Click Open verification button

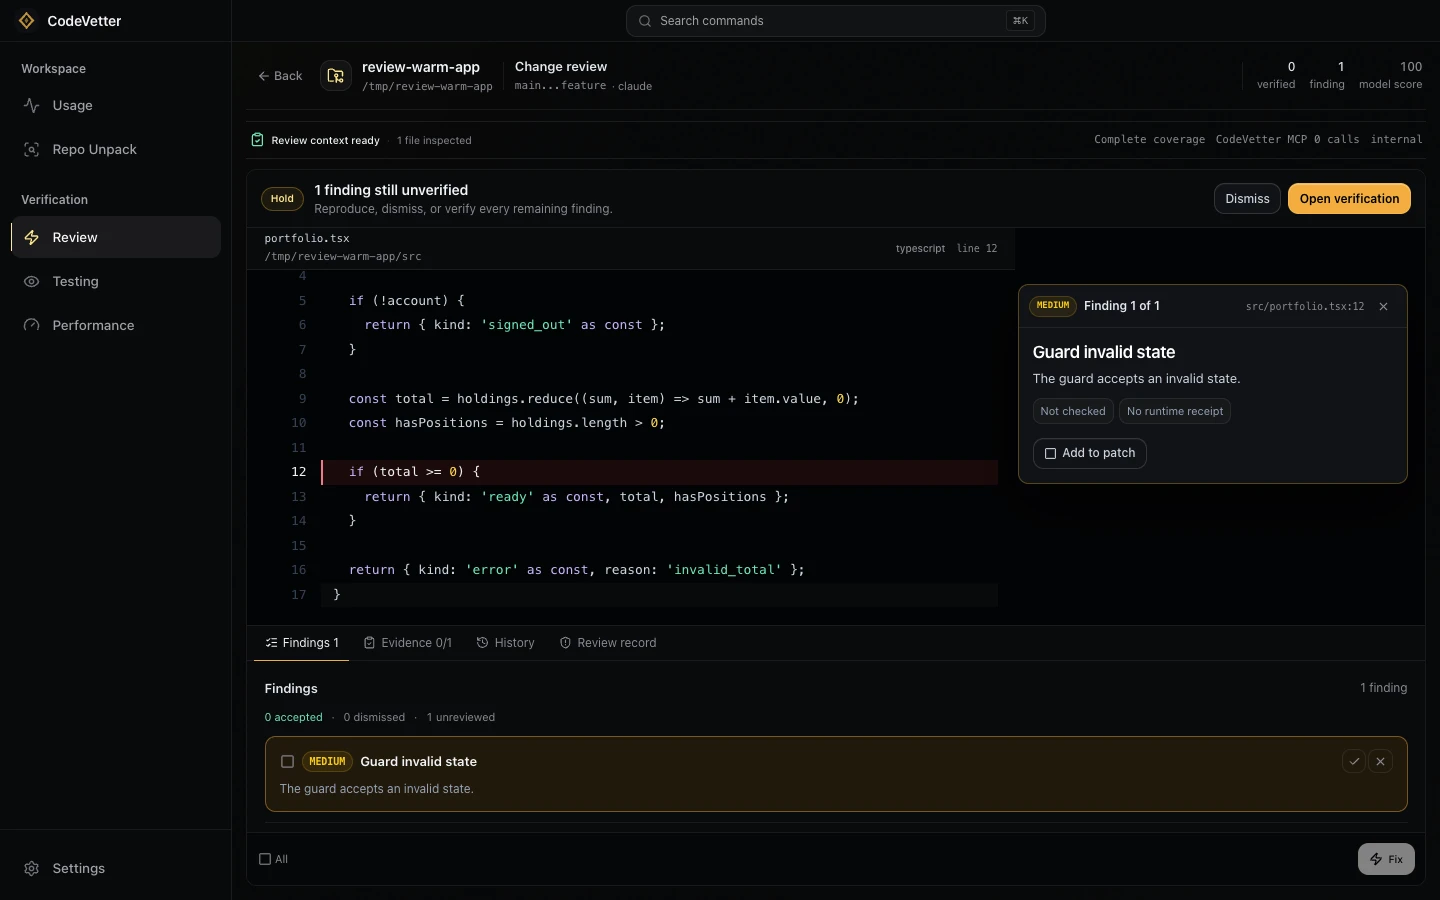(1349, 199)
